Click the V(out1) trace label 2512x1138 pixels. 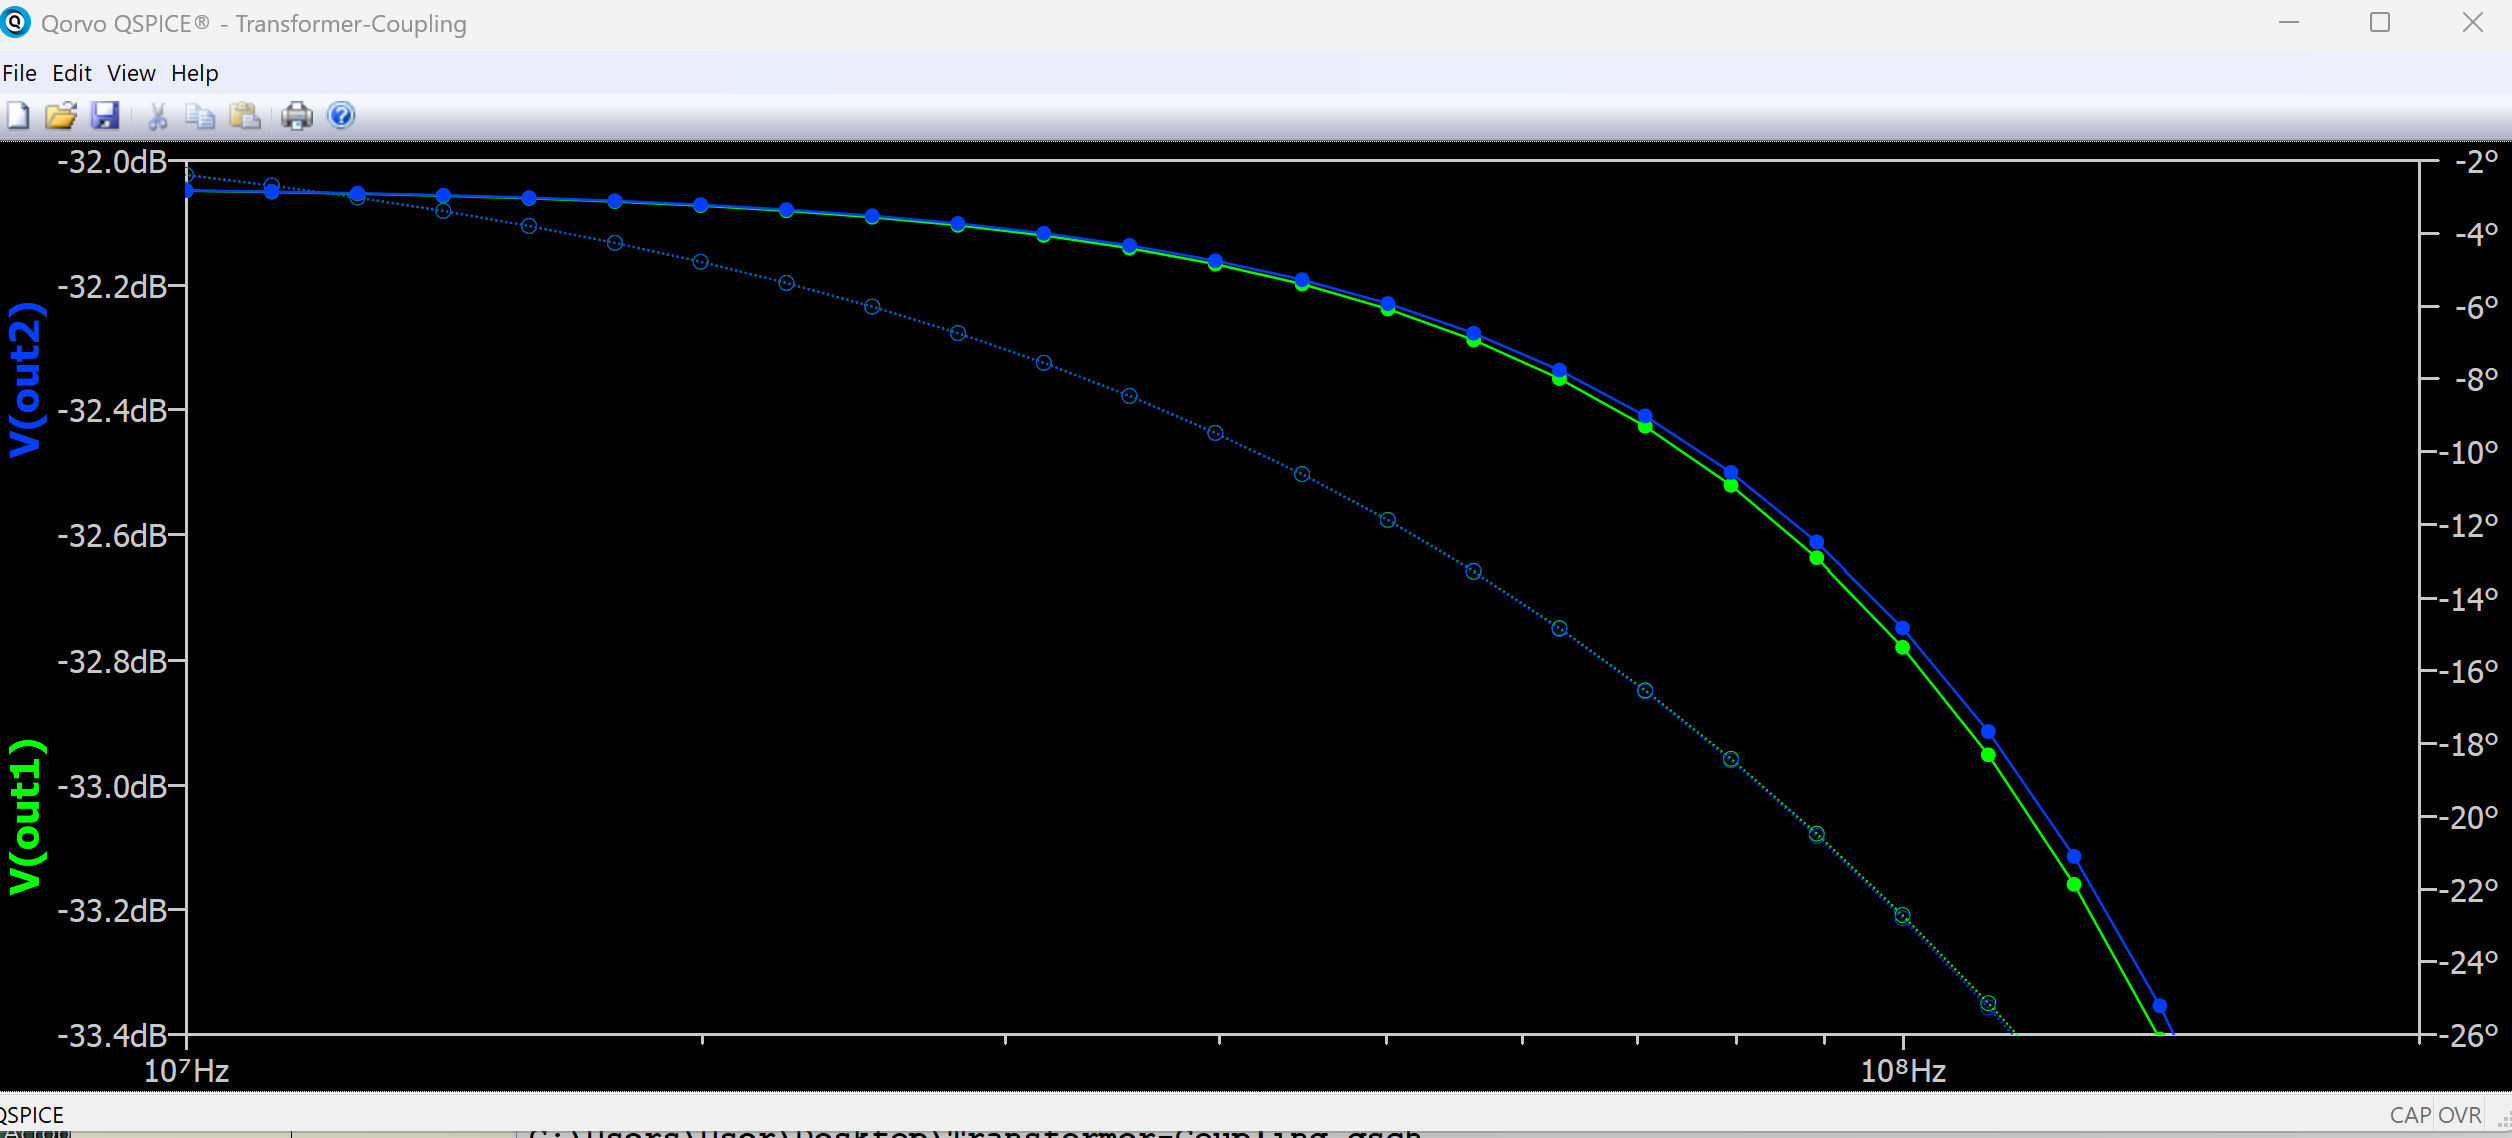(x=26, y=816)
